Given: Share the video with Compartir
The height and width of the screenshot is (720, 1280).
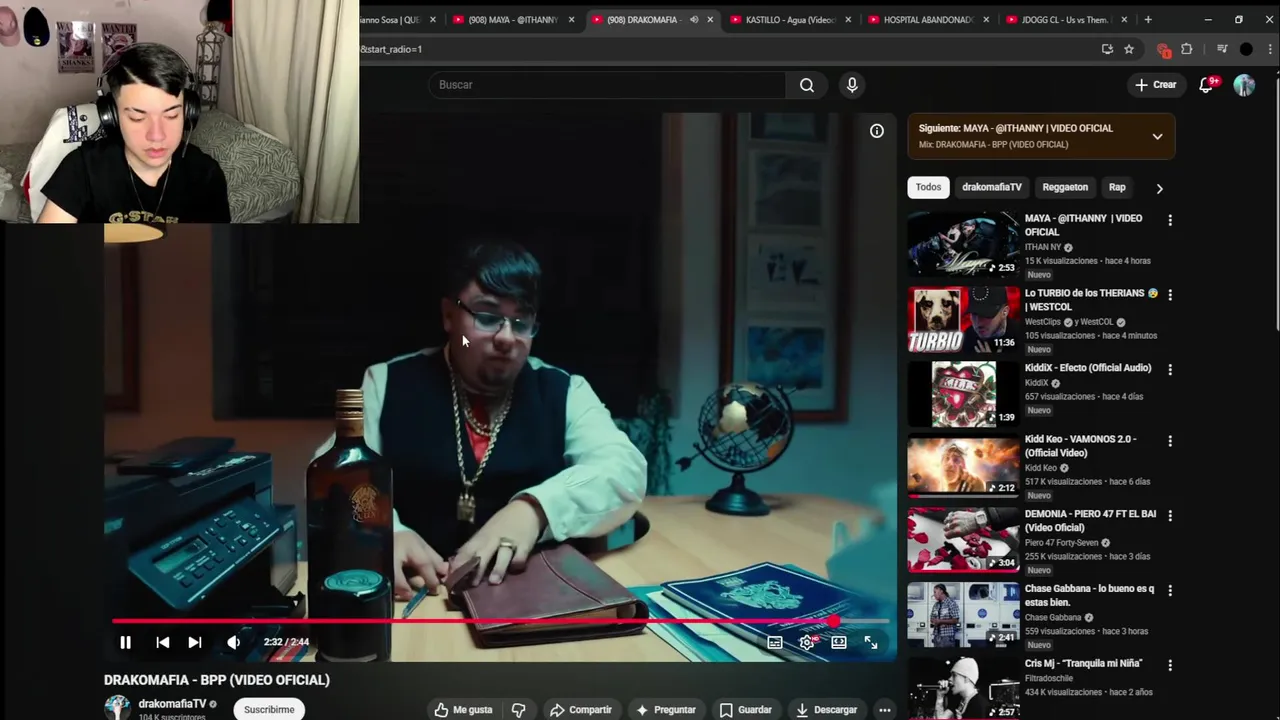Looking at the screenshot, I should pos(581,710).
